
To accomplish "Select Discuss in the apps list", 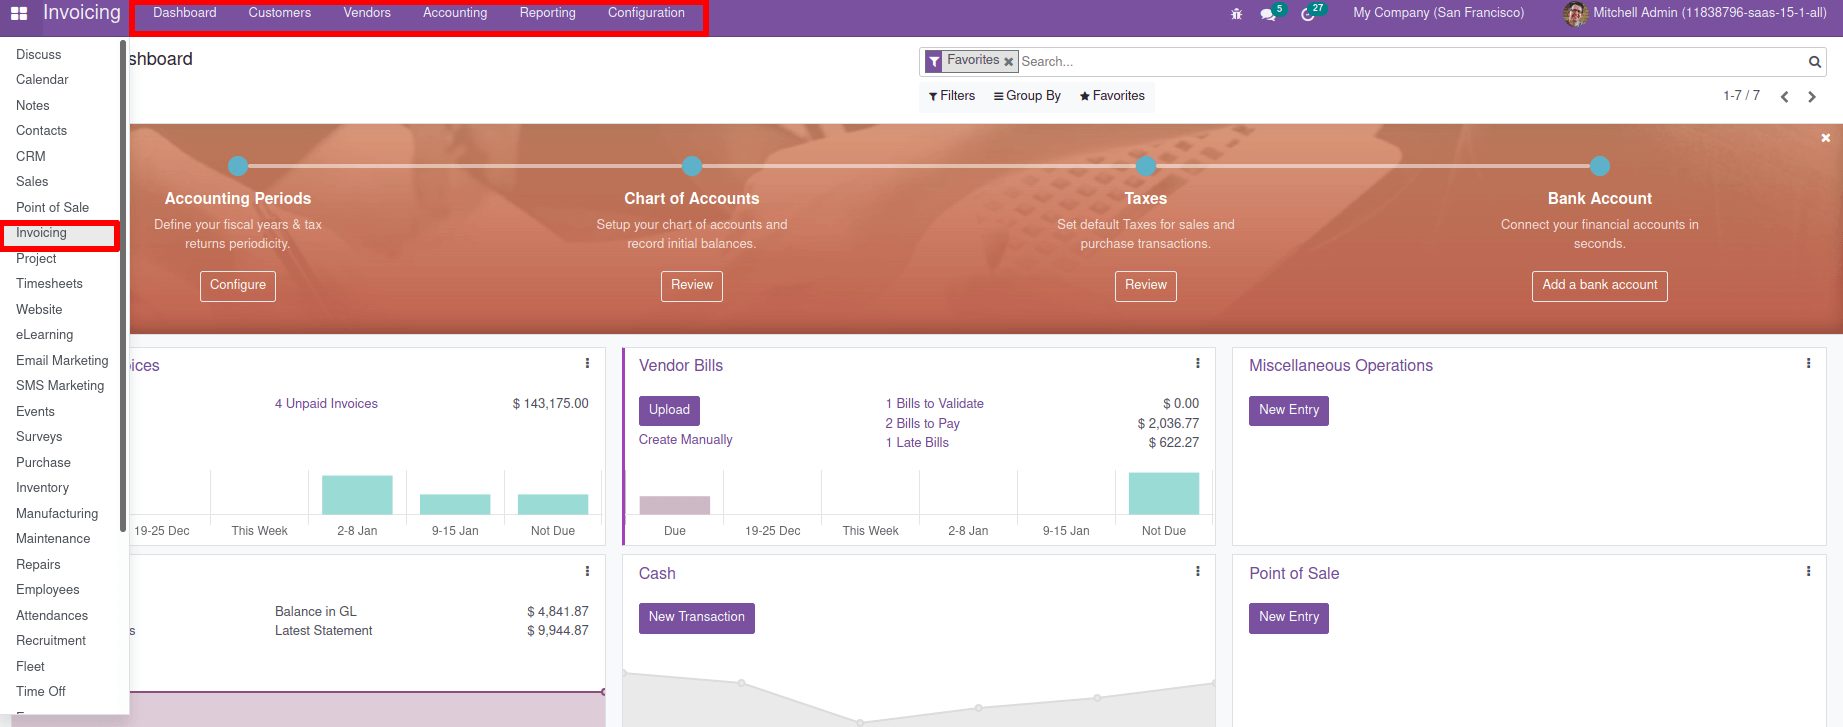I will click(x=39, y=55).
